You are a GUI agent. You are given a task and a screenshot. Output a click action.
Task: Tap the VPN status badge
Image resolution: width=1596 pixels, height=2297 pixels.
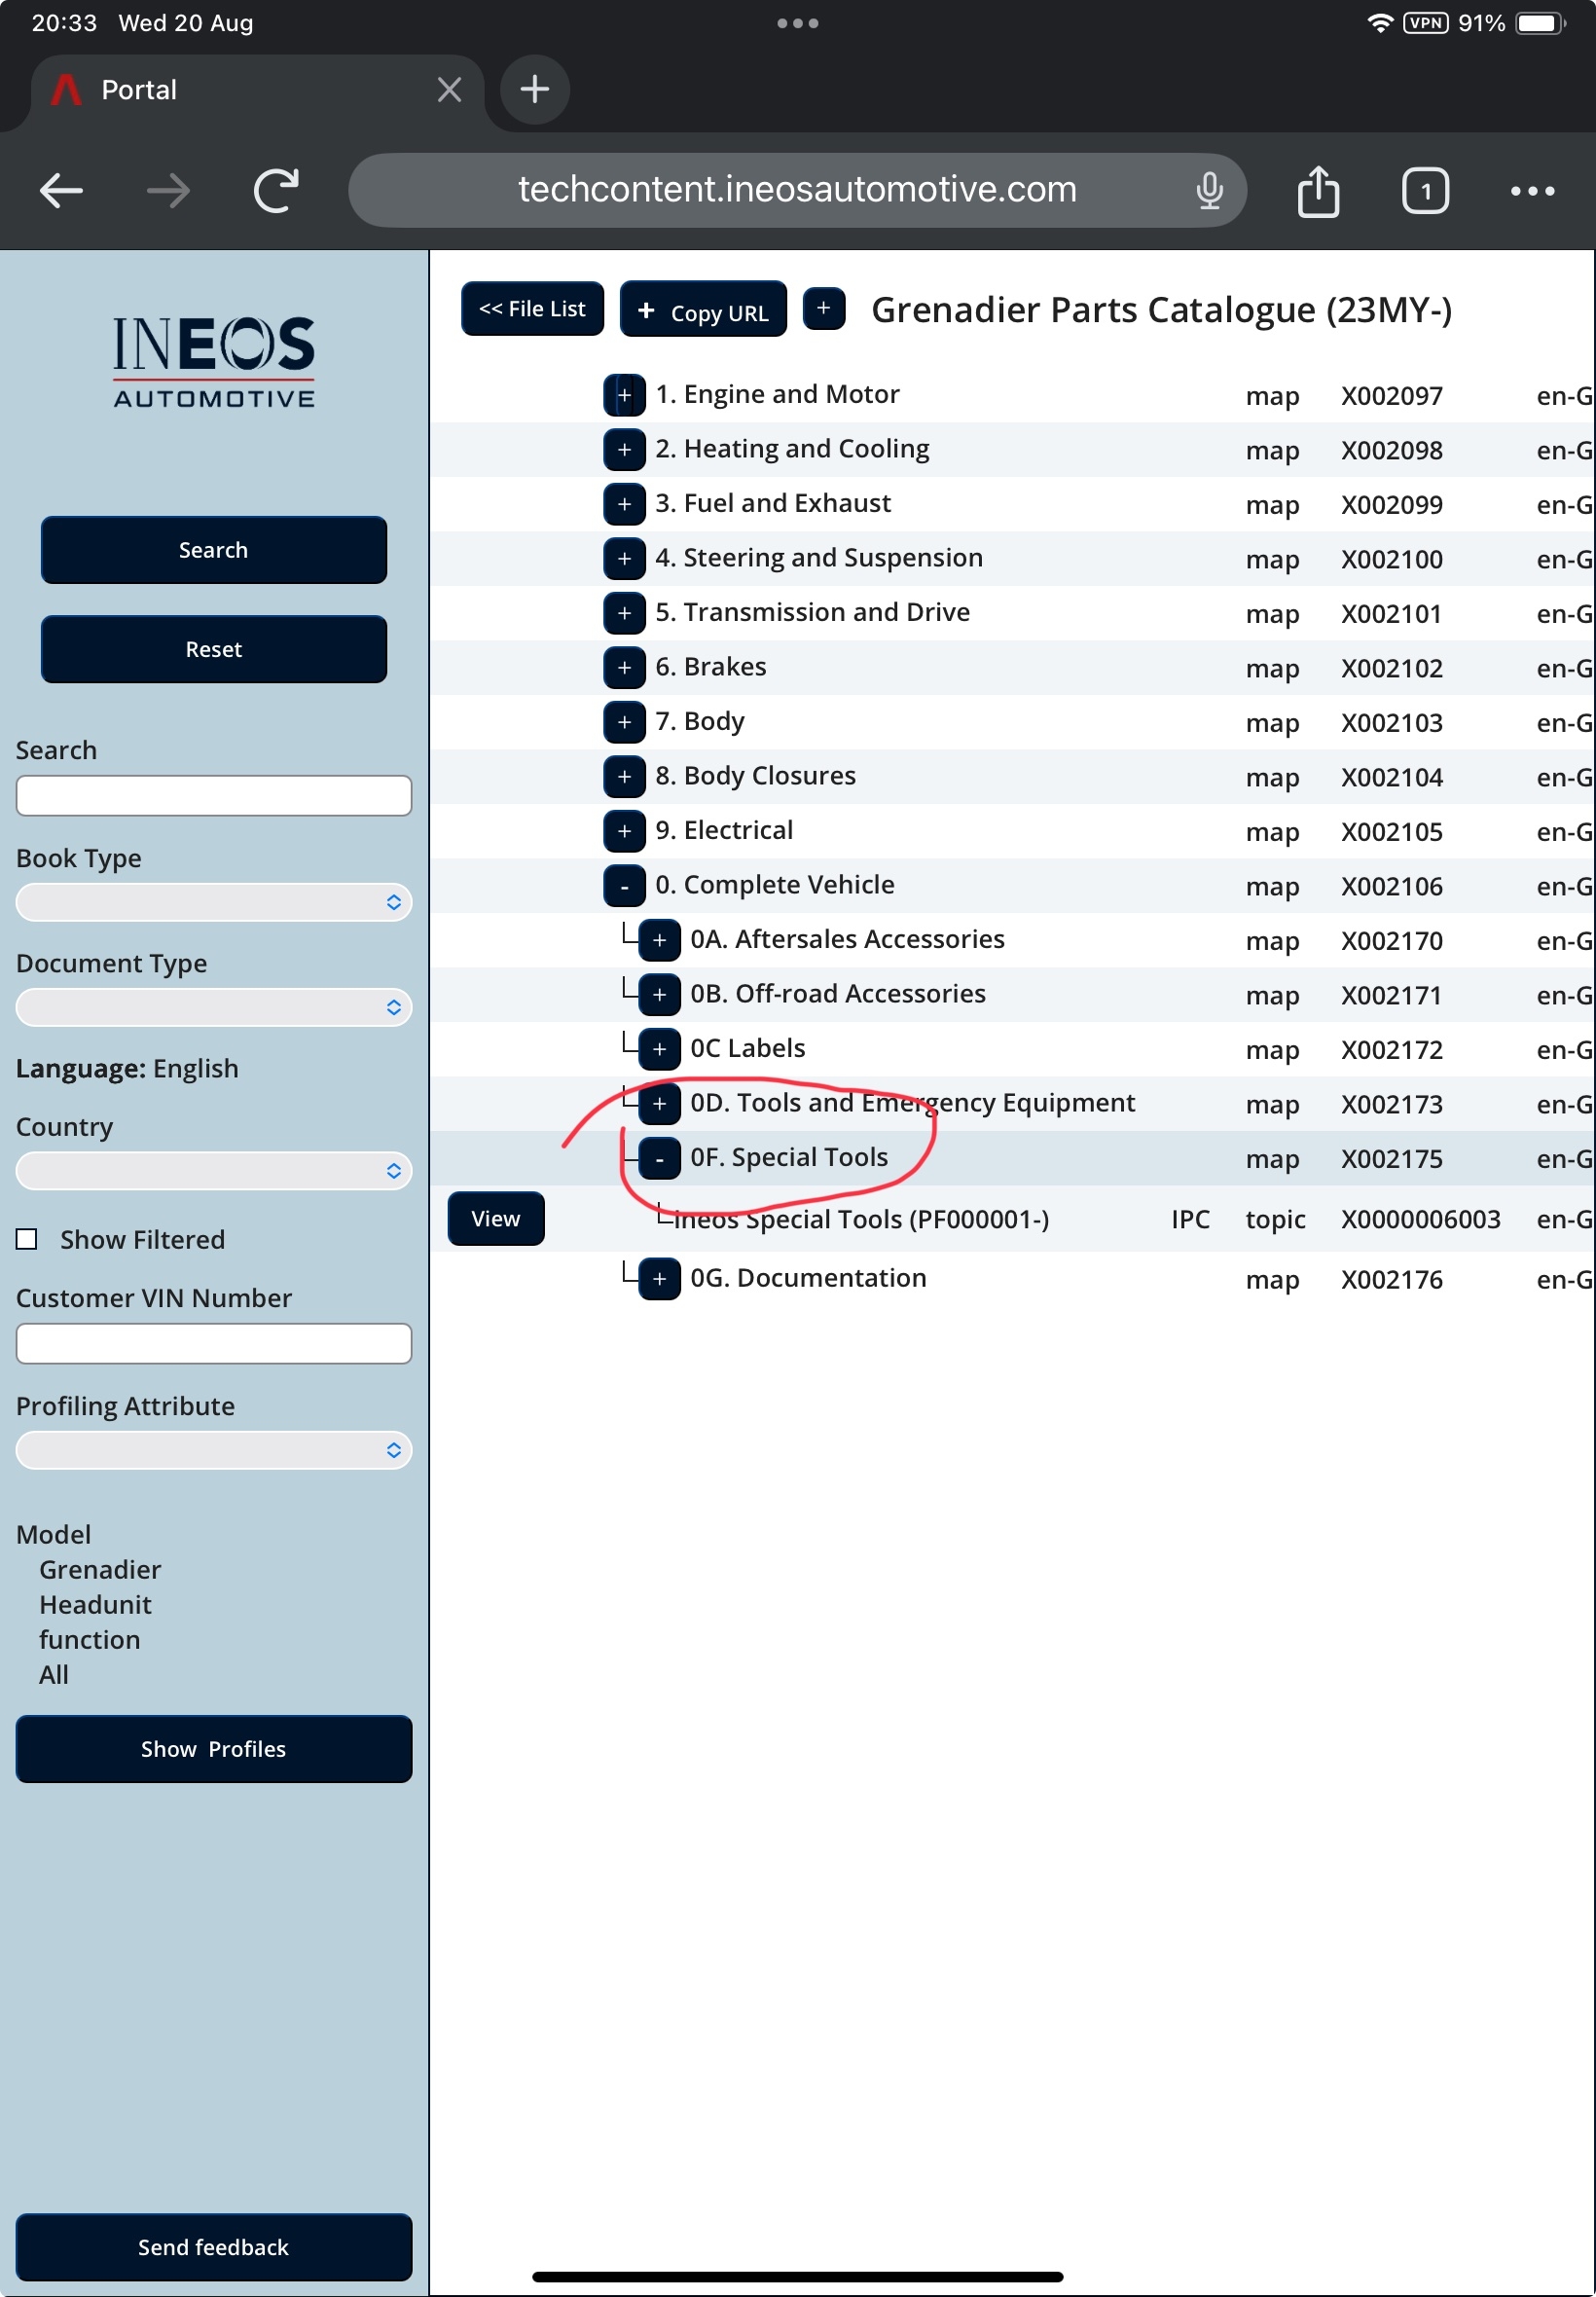[1425, 23]
